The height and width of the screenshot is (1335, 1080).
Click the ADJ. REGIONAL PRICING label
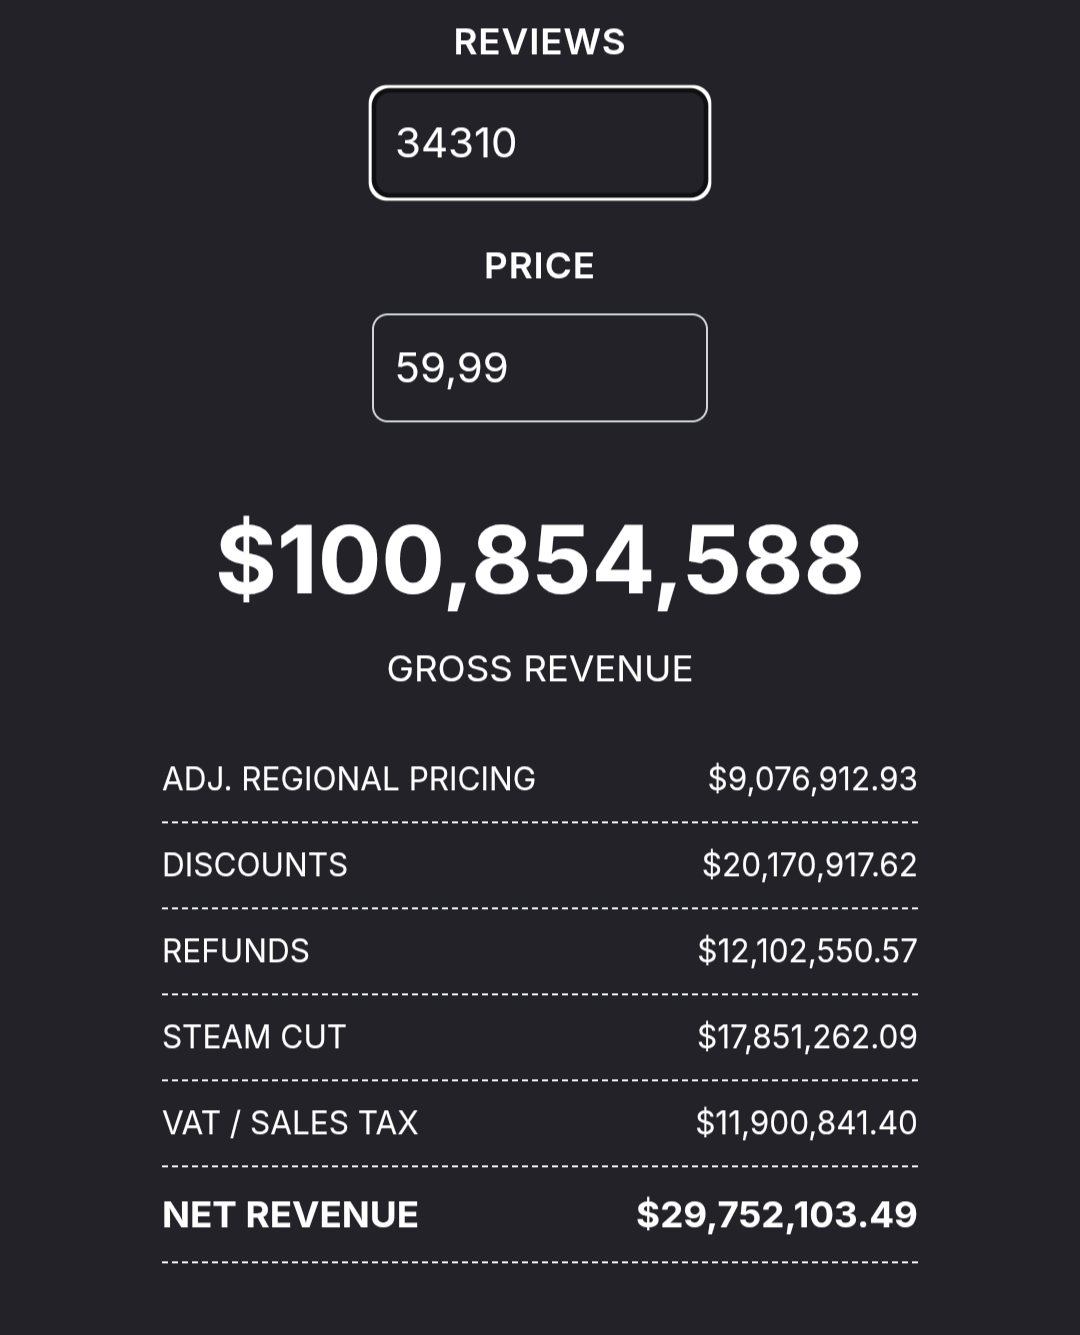(349, 779)
